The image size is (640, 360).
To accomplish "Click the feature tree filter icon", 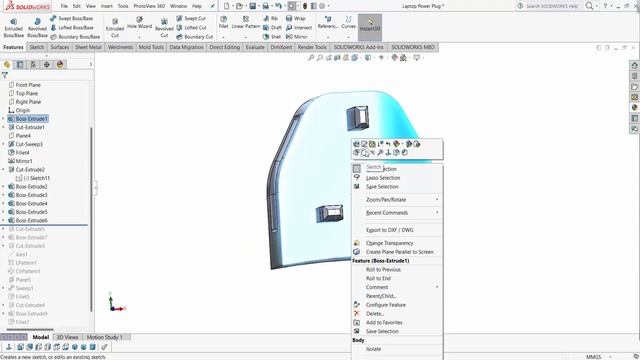I will 4,76.
